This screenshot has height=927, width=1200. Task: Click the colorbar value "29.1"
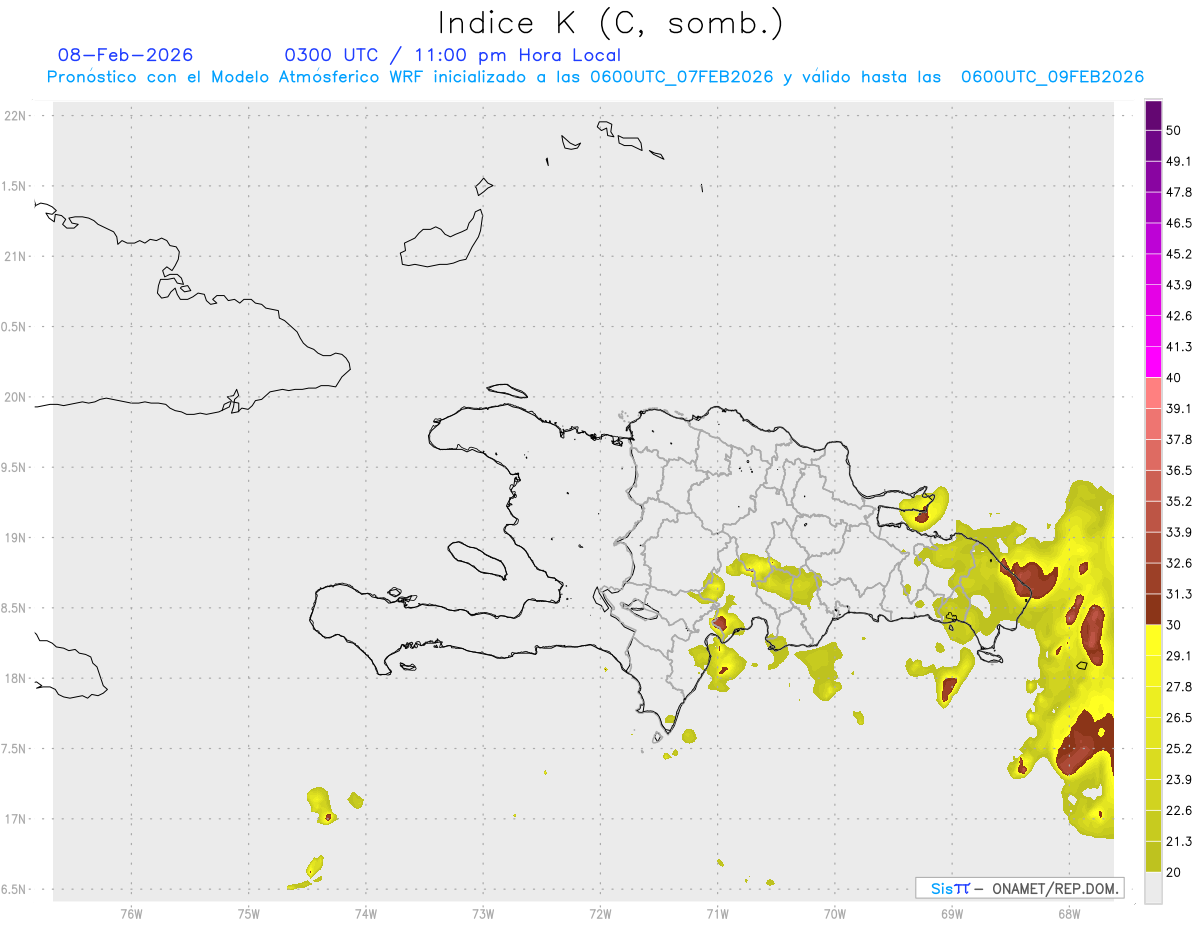pyautogui.click(x=1179, y=656)
